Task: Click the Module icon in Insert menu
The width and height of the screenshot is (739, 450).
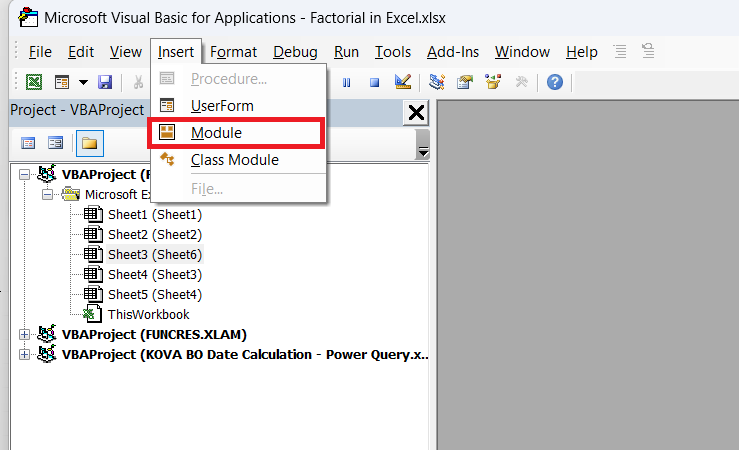Action: click(x=167, y=132)
